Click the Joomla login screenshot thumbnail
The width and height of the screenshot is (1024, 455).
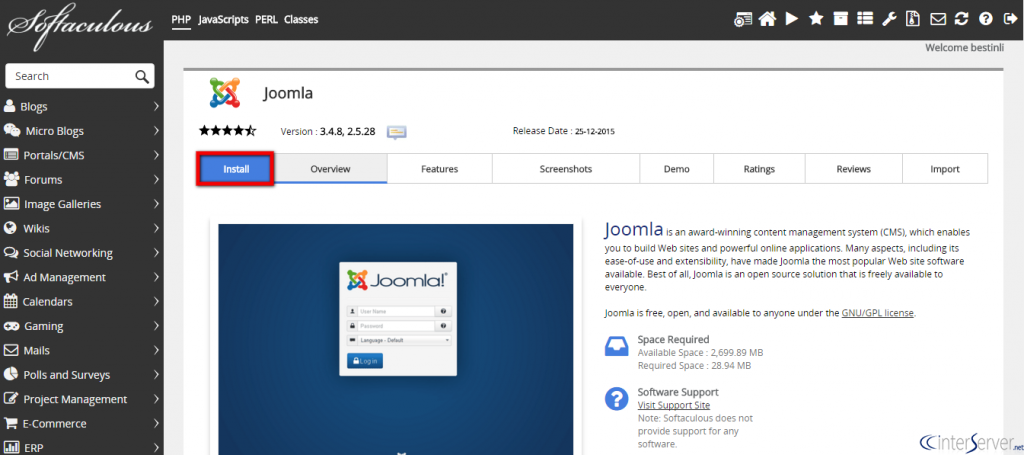[396, 339]
